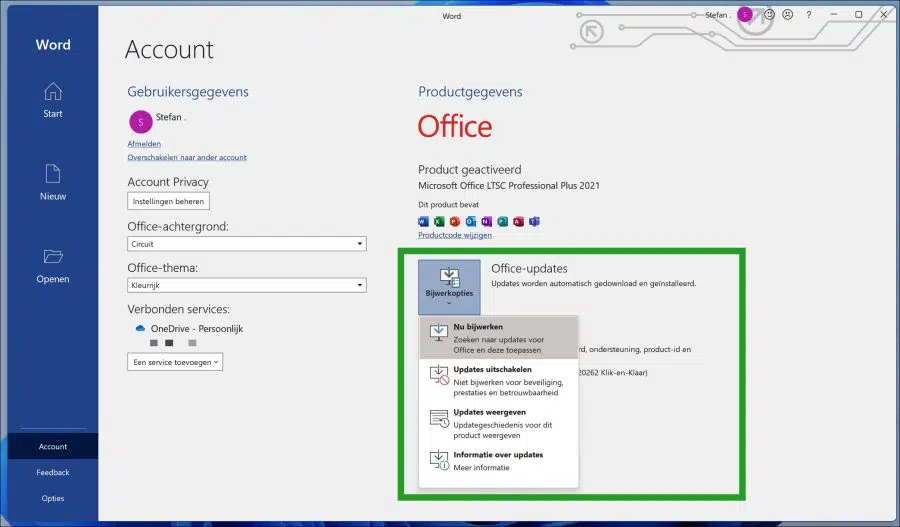The height and width of the screenshot is (527, 900).
Task: Go to the Start page icon
Action: [x=53, y=91]
